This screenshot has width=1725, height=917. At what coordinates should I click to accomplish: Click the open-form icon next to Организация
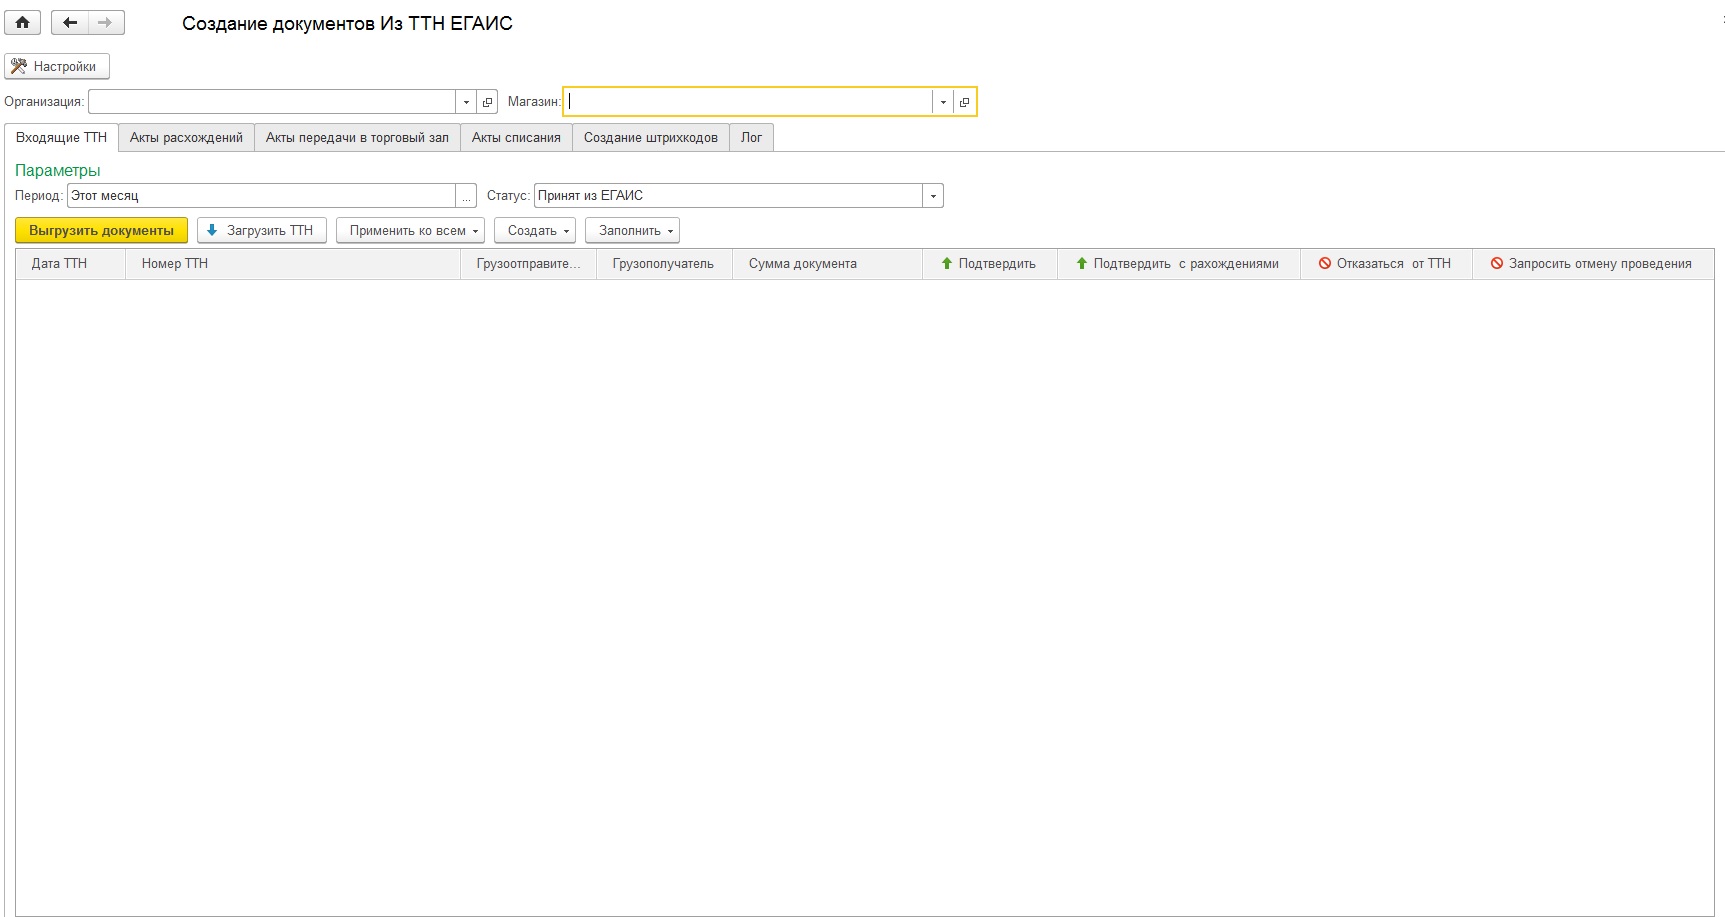[487, 102]
